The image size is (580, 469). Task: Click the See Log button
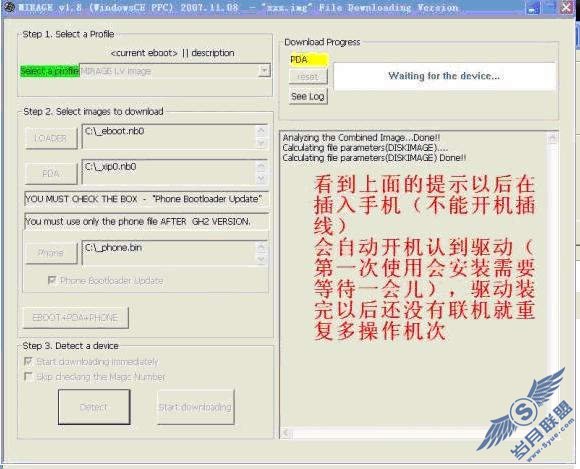tap(308, 96)
